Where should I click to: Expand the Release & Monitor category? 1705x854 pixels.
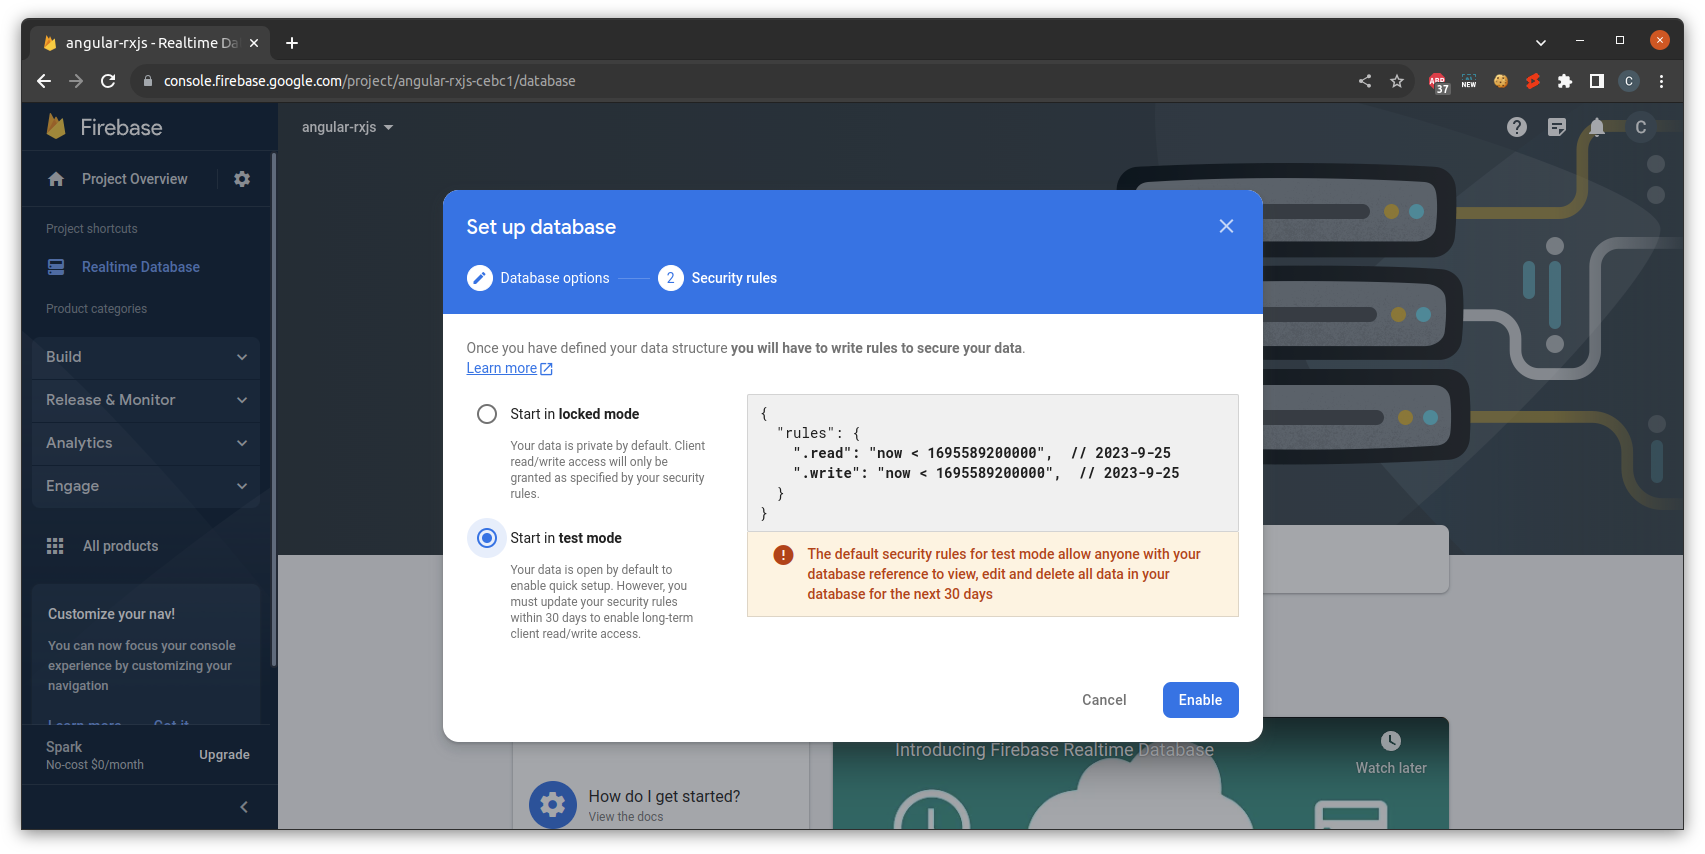146,400
